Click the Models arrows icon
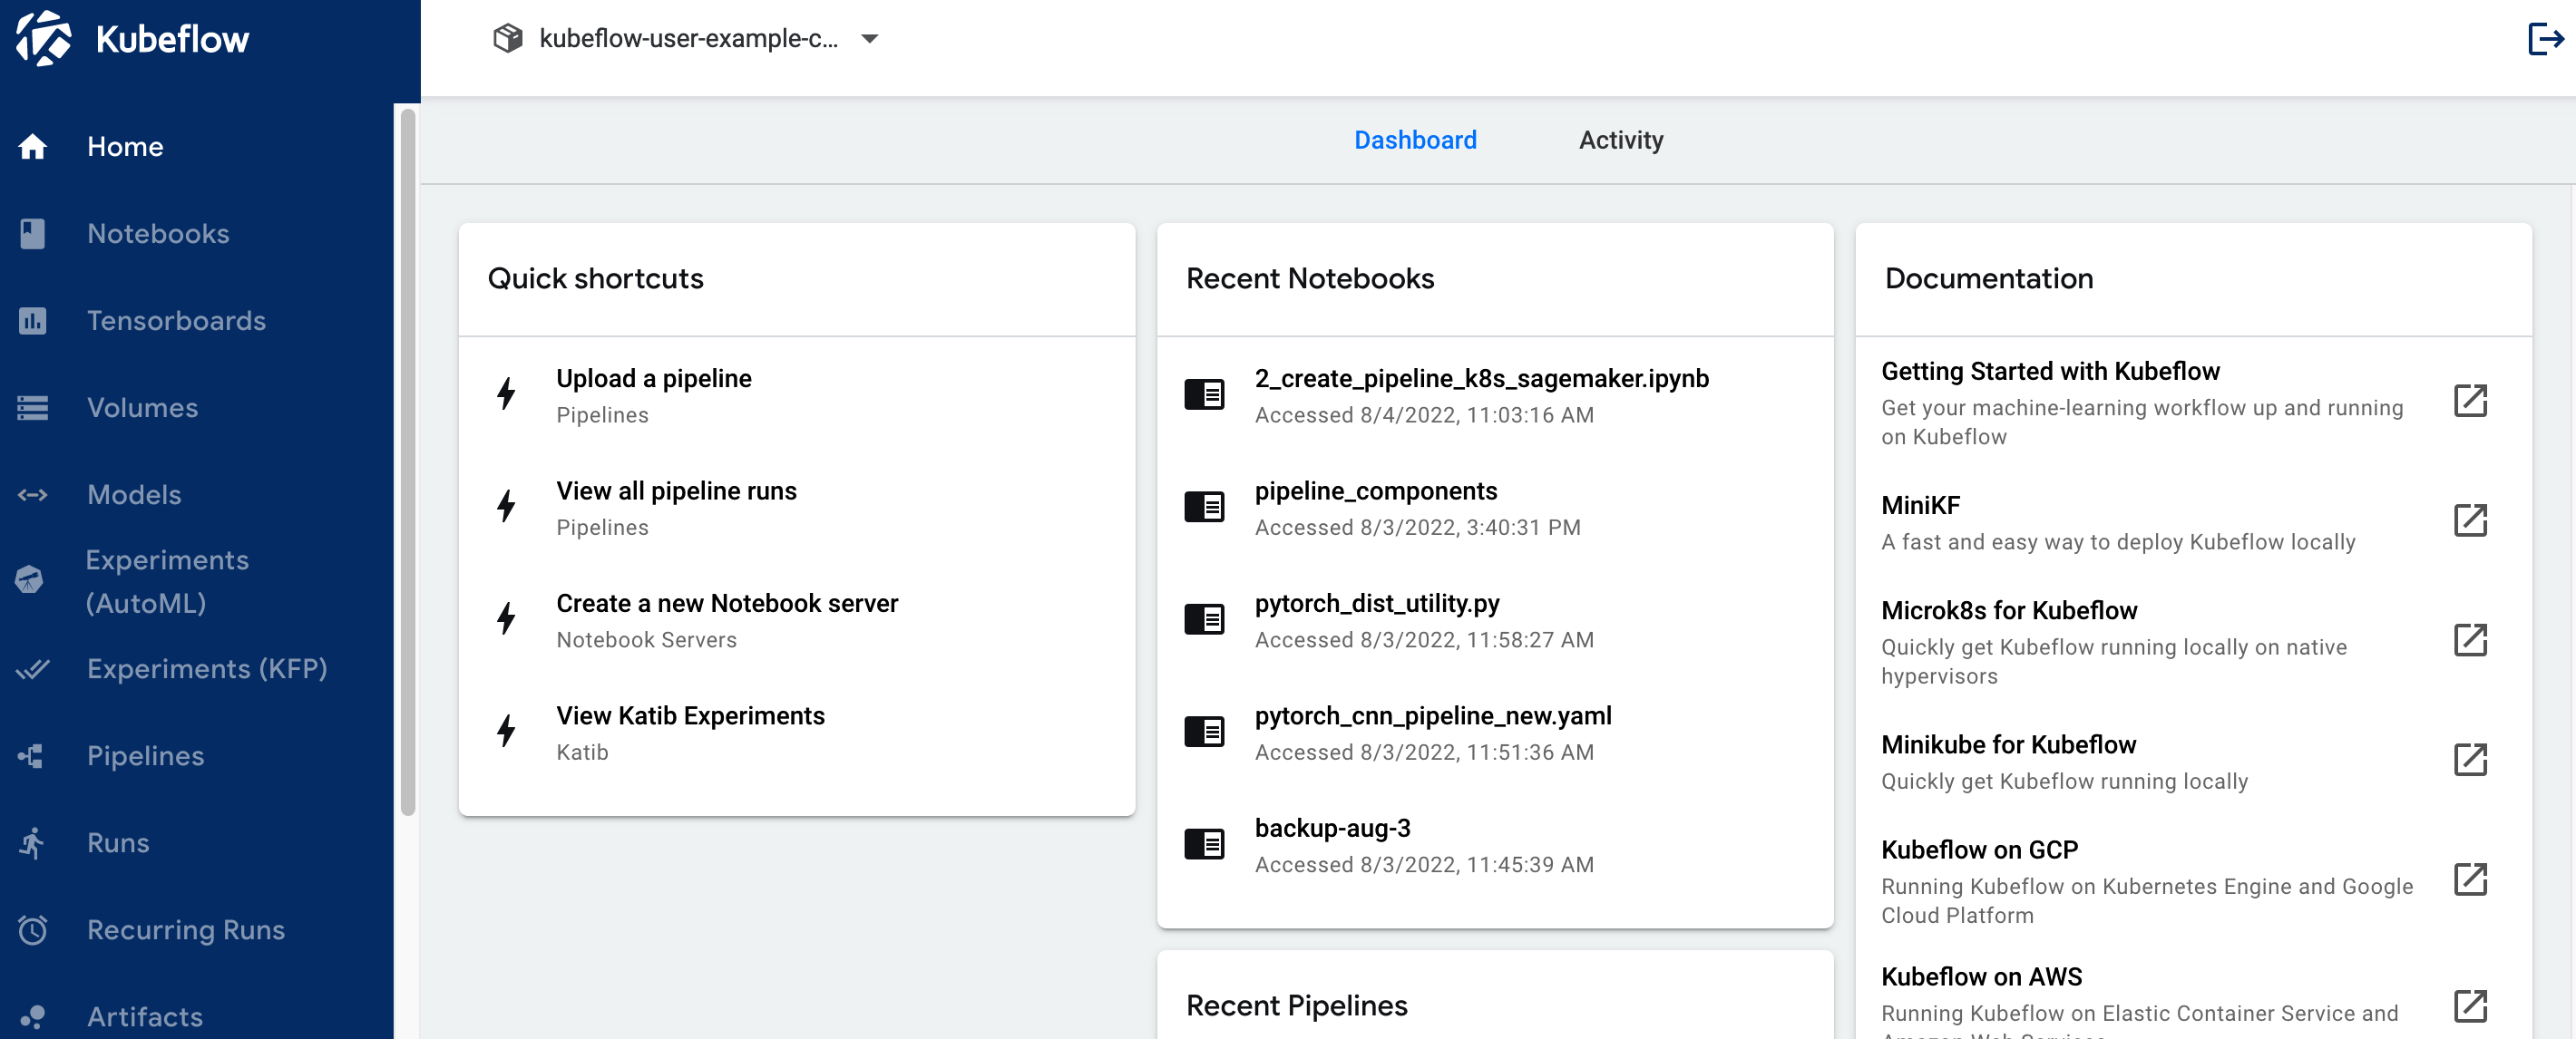Image resolution: width=2576 pixels, height=1039 pixels. pos(32,495)
